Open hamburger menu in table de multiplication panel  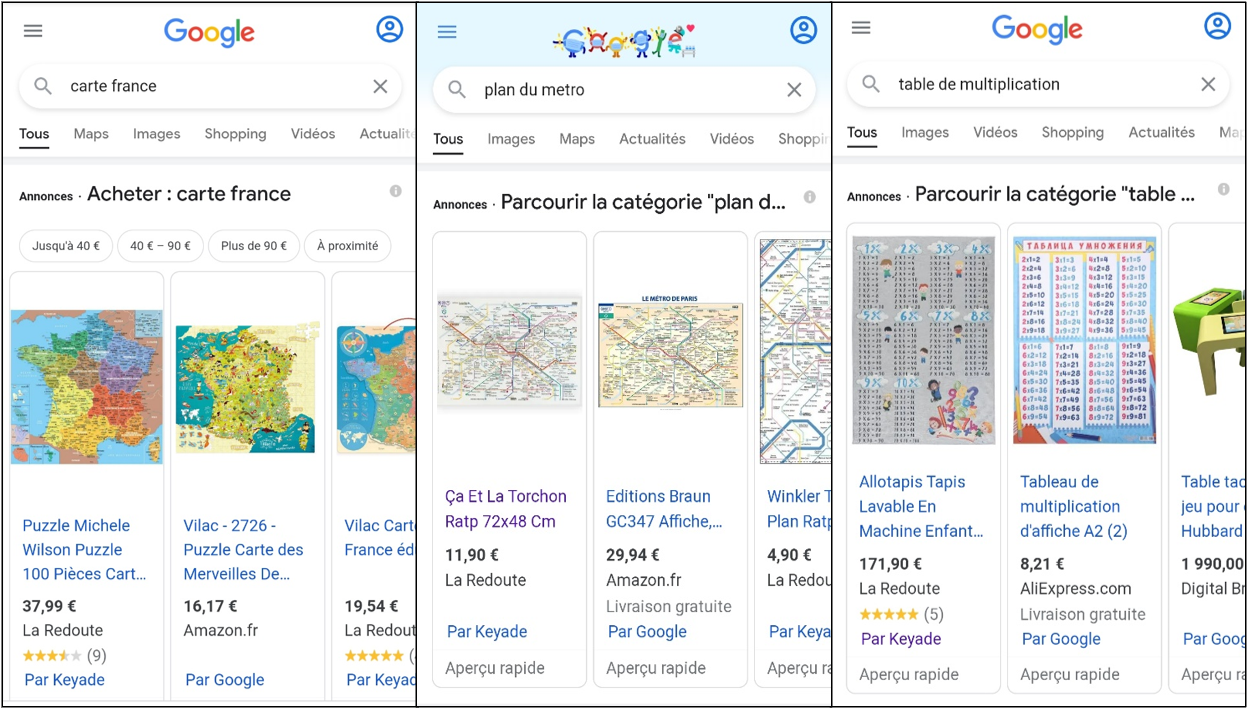coord(861,28)
